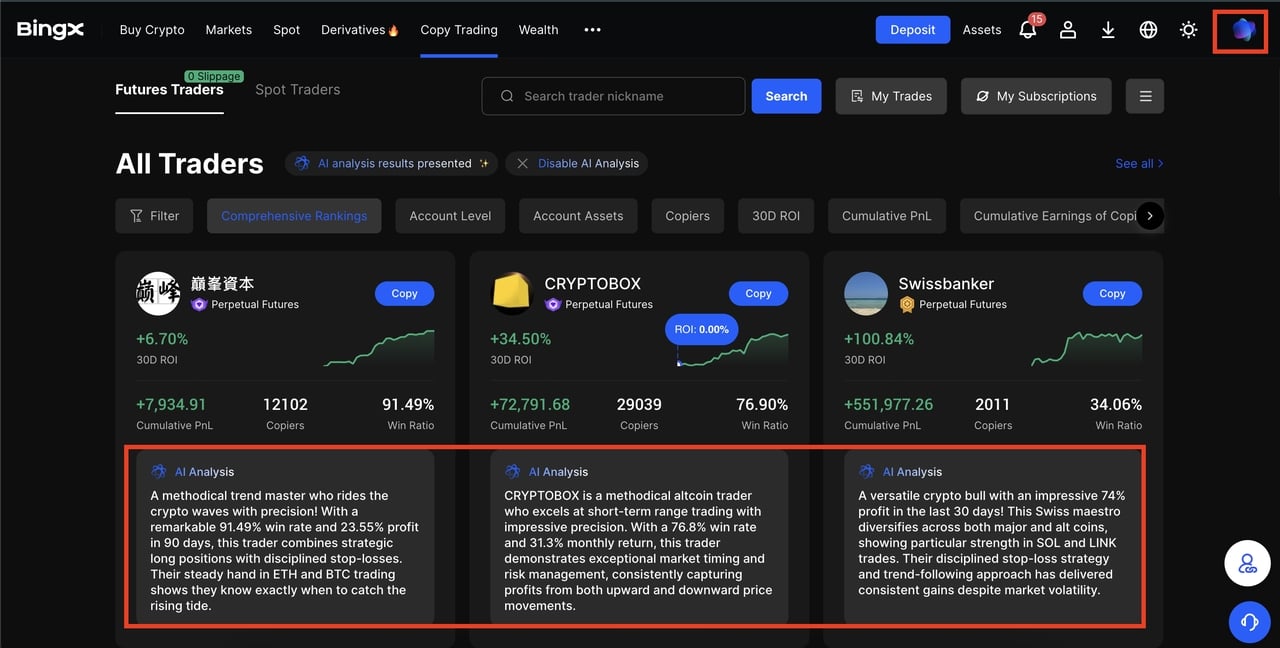Viewport: 1280px width, 648px height.
Task: Click the +551,977.26 Cumulative PnL value
Action: tap(888, 404)
